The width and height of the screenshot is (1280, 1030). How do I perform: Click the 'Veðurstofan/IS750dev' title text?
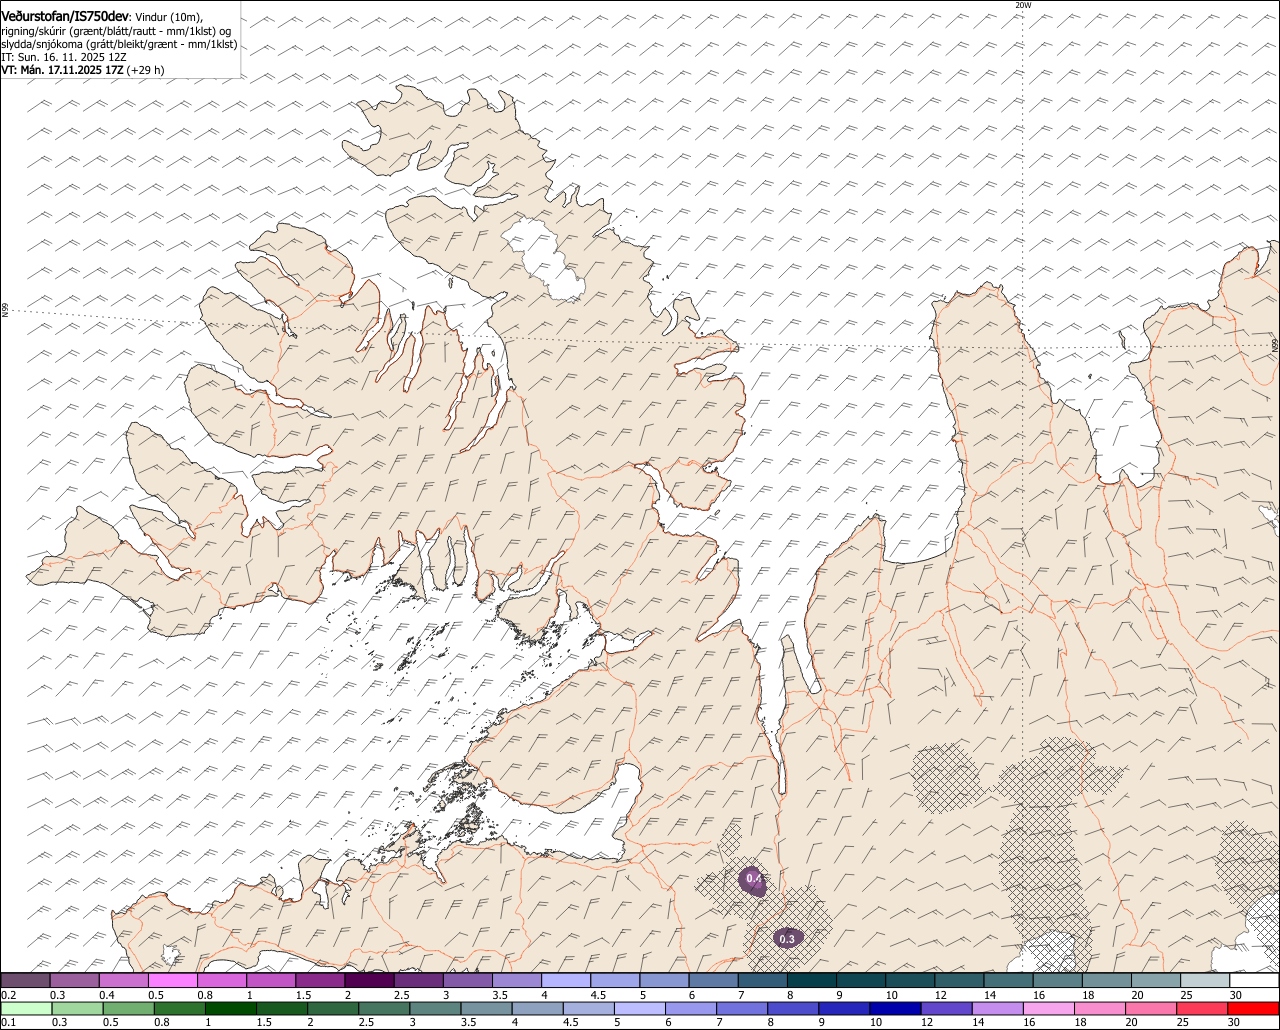click(x=65, y=15)
